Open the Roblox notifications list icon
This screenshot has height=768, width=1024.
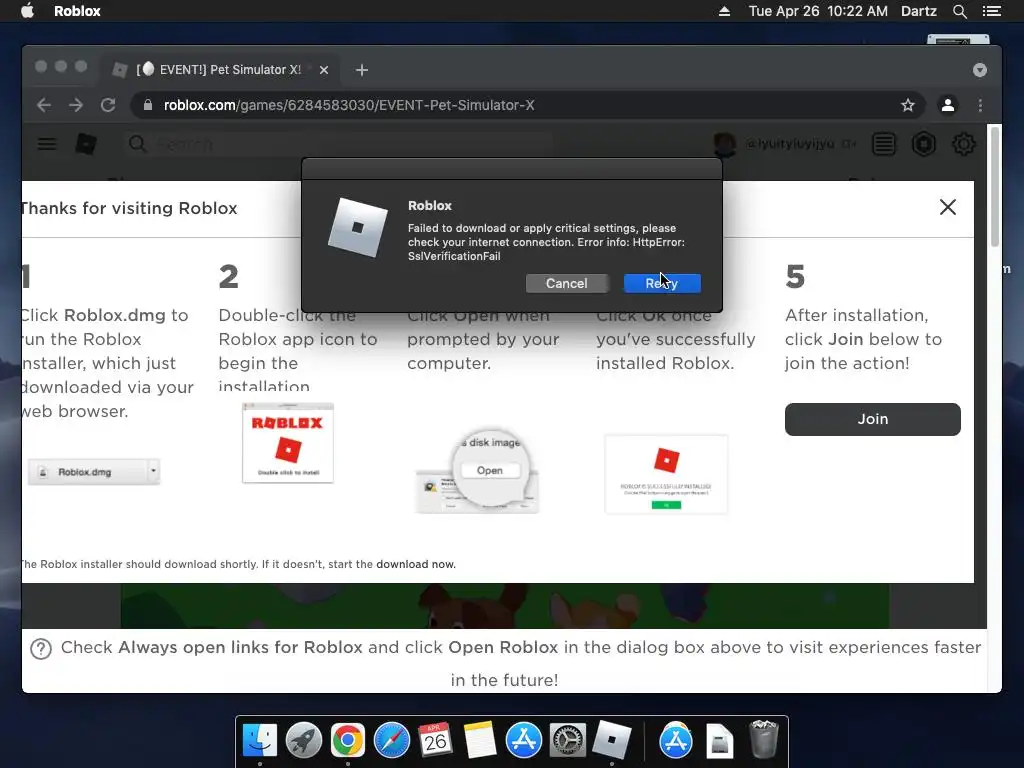click(884, 144)
